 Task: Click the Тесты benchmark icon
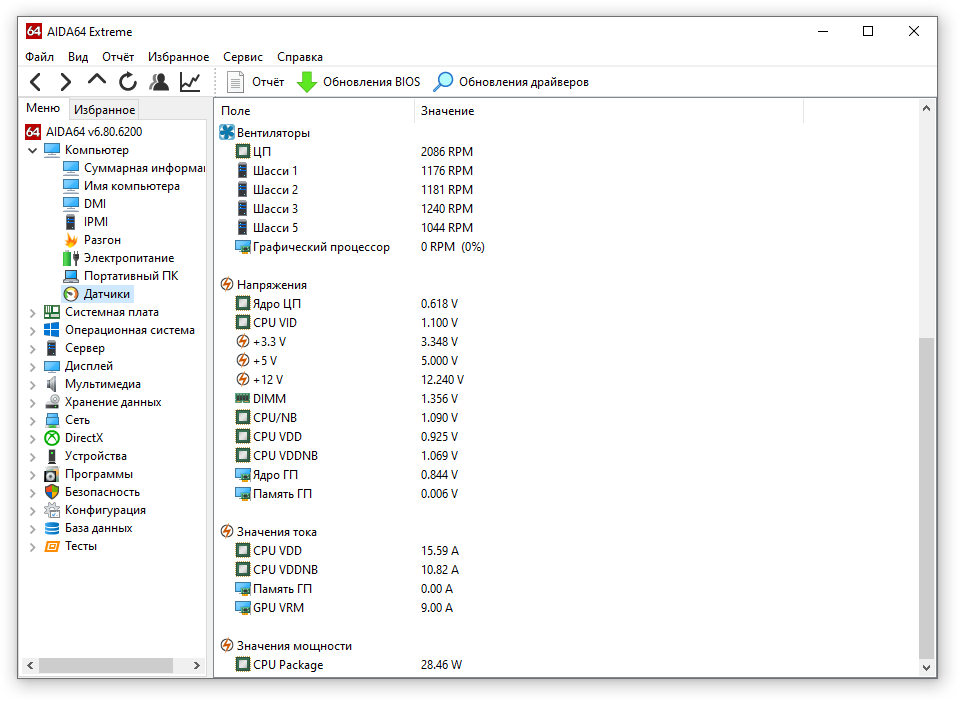tap(51, 546)
